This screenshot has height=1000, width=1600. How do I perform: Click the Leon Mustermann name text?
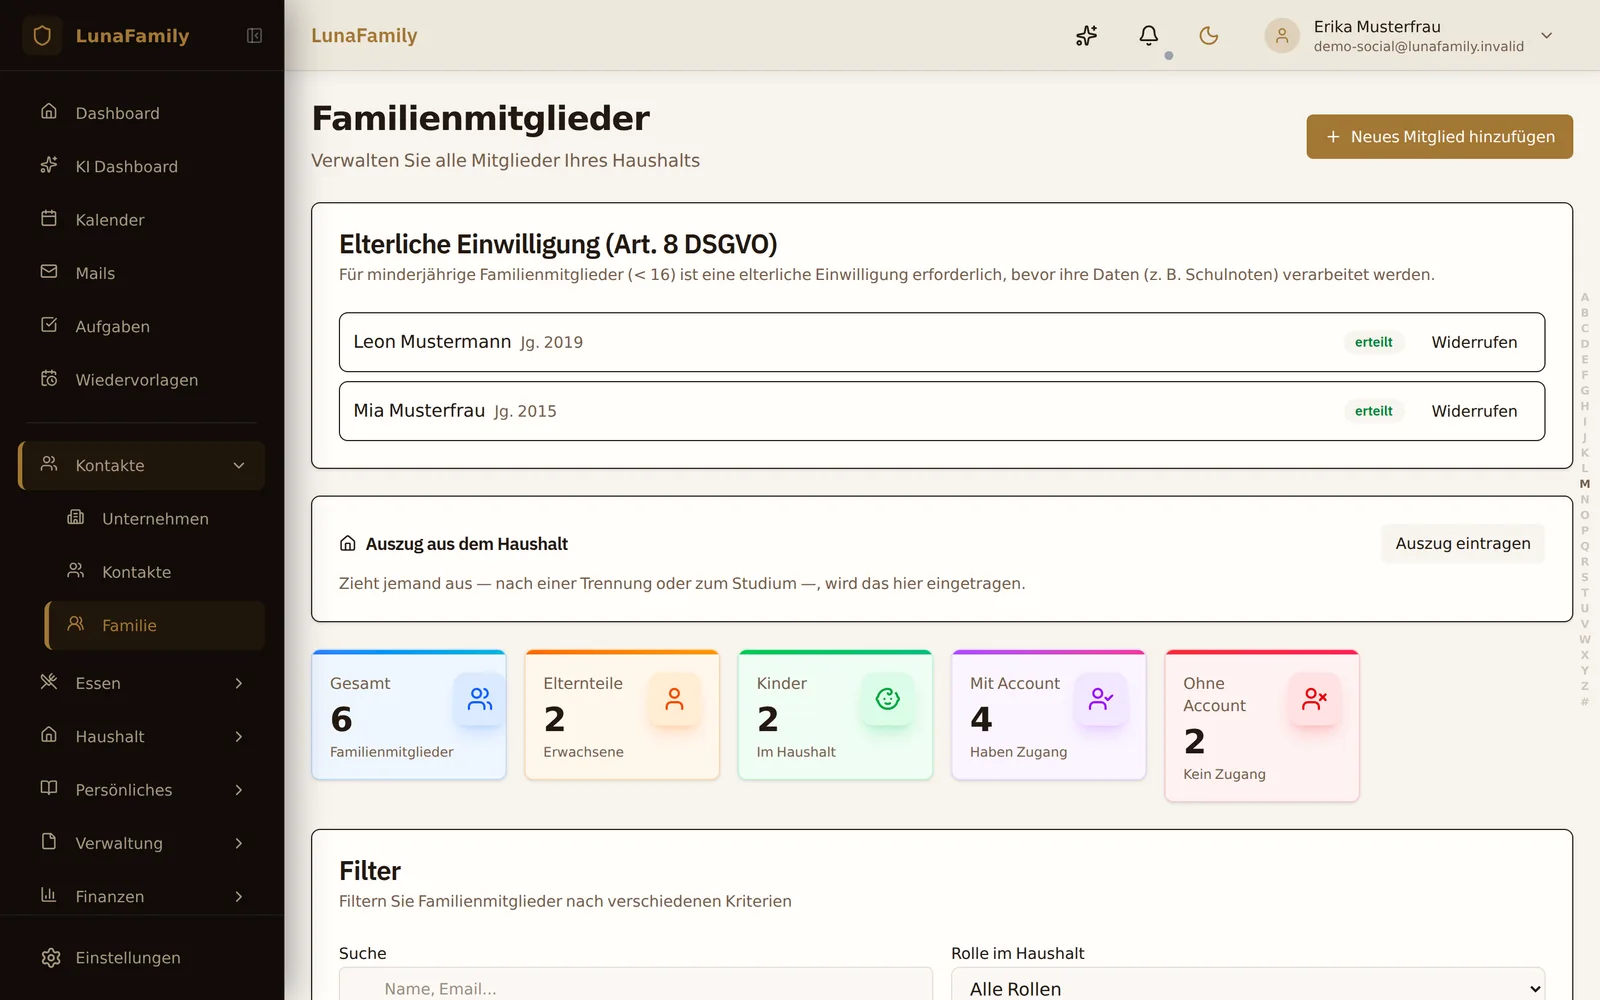(432, 342)
